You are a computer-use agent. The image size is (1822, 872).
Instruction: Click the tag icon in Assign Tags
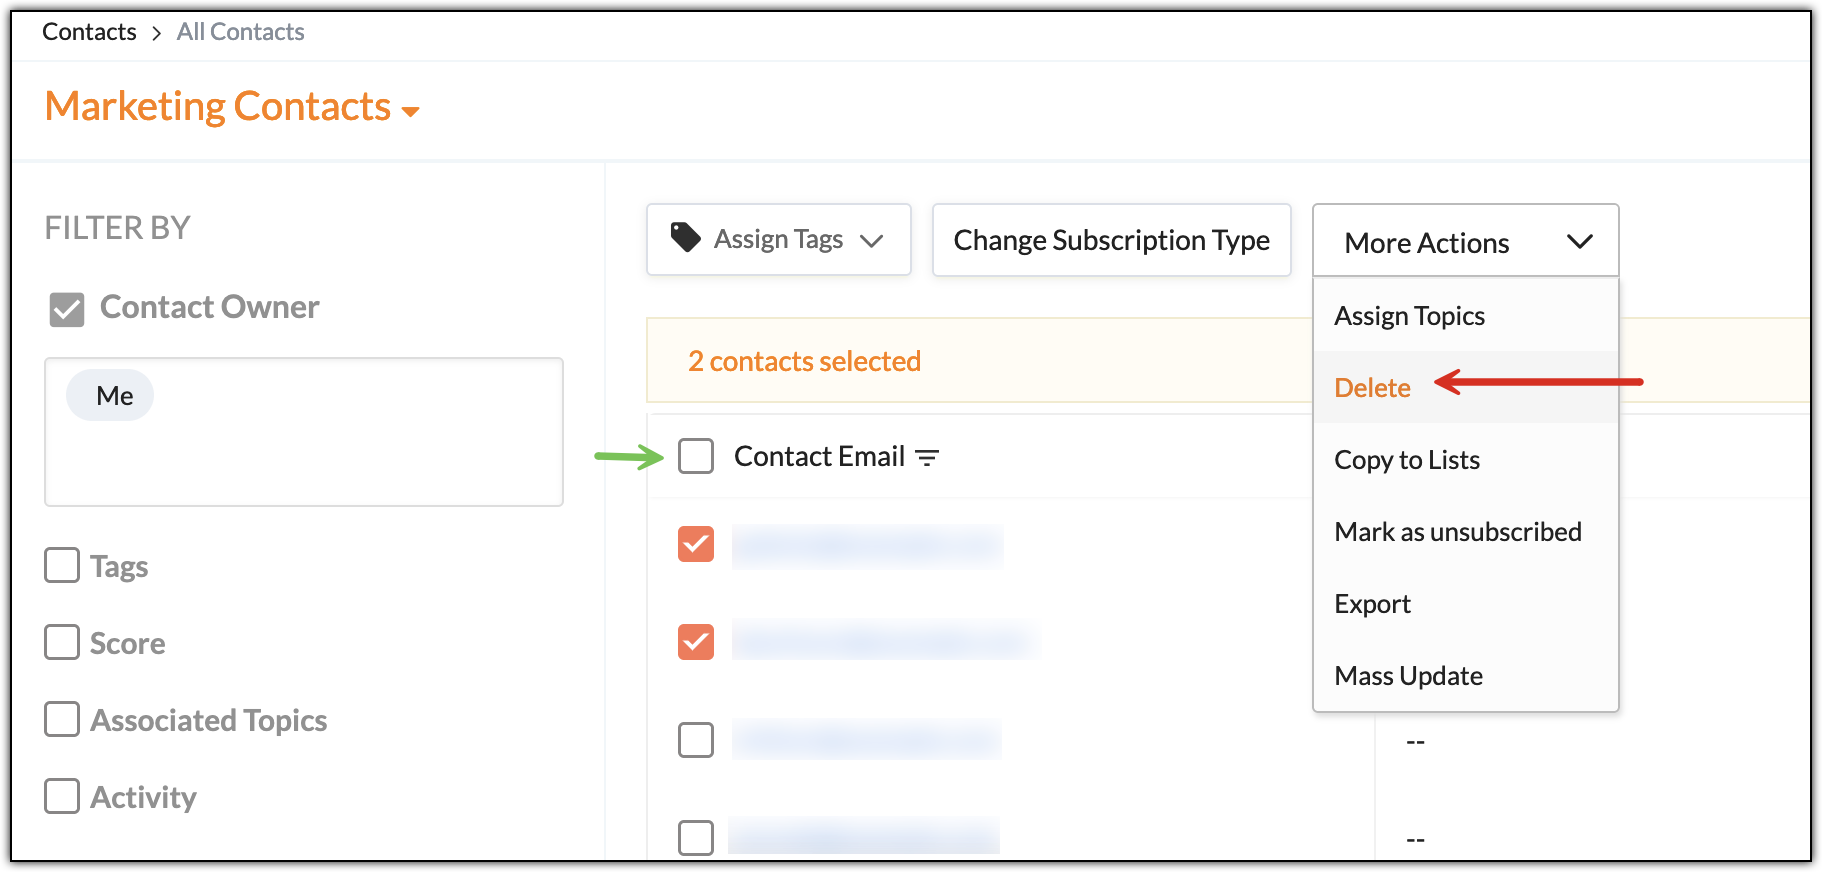pyautogui.click(x=685, y=238)
